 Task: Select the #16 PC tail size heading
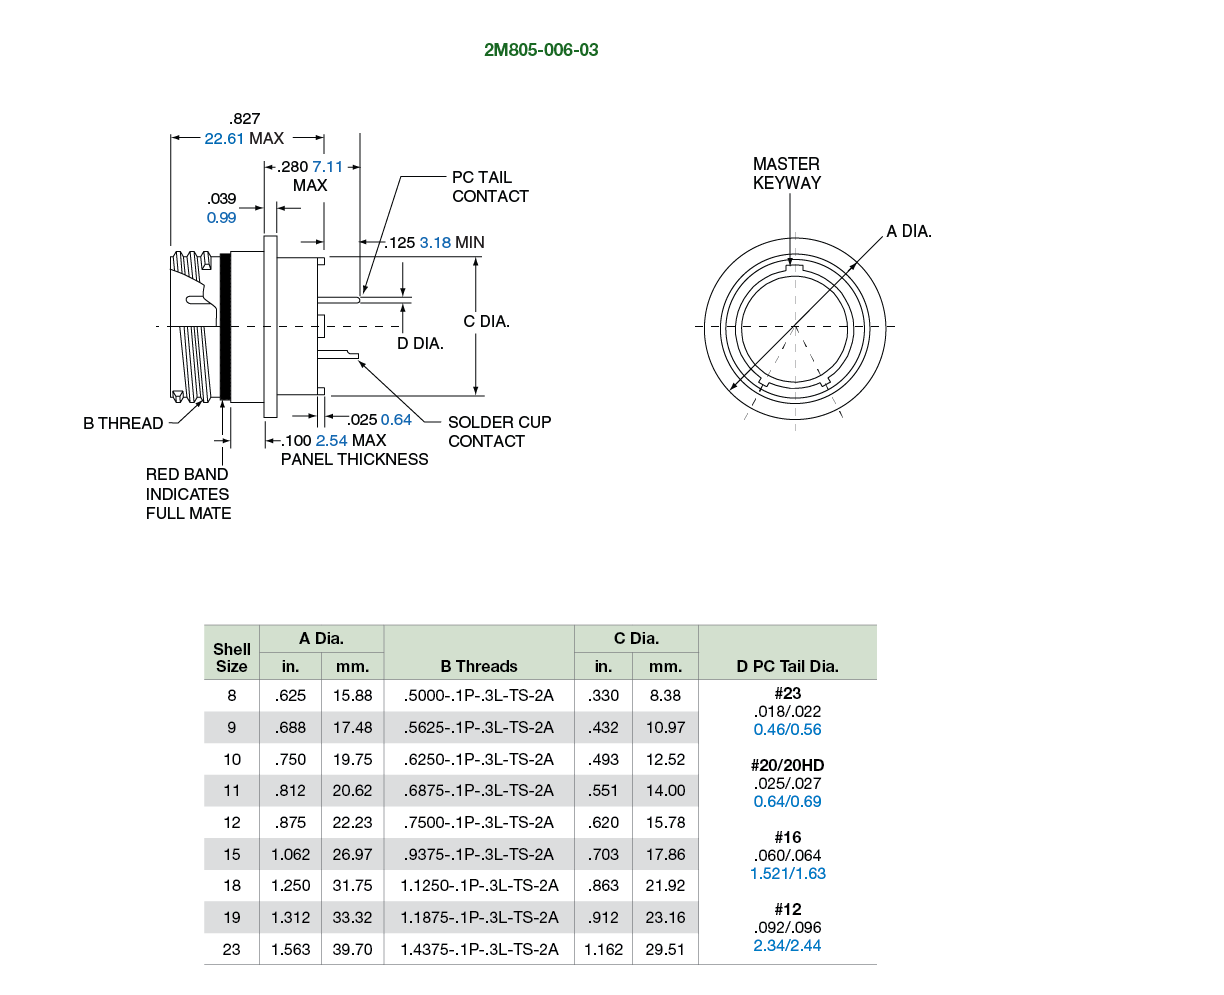(788, 837)
